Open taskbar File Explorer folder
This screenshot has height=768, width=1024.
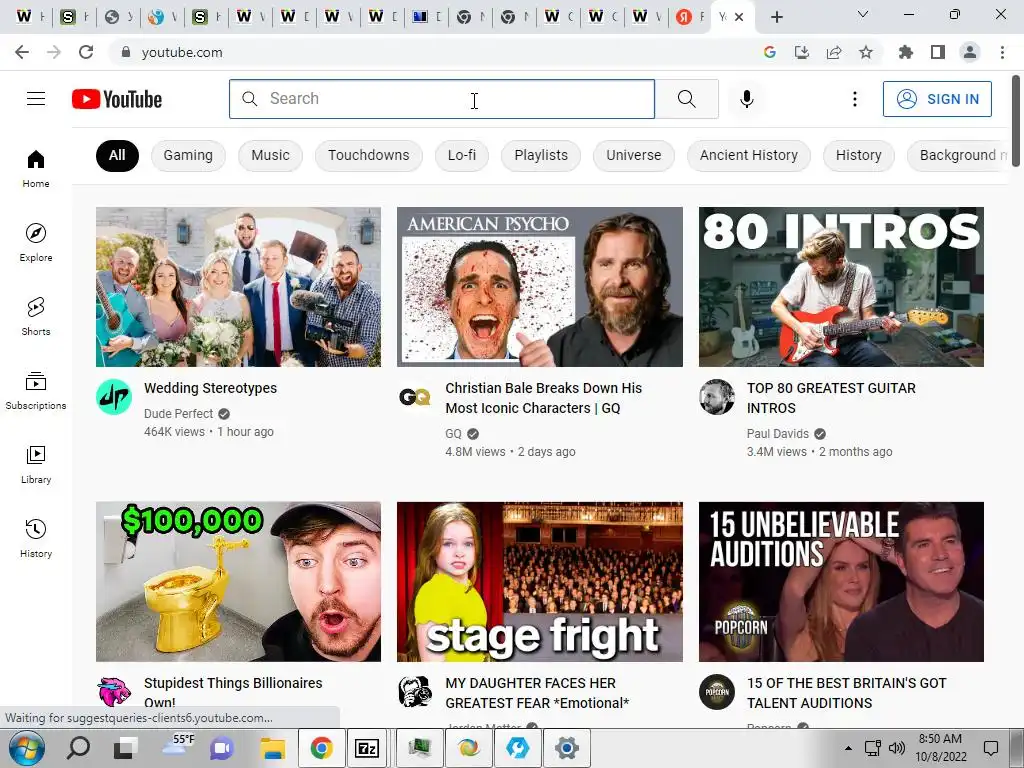[x=273, y=748]
